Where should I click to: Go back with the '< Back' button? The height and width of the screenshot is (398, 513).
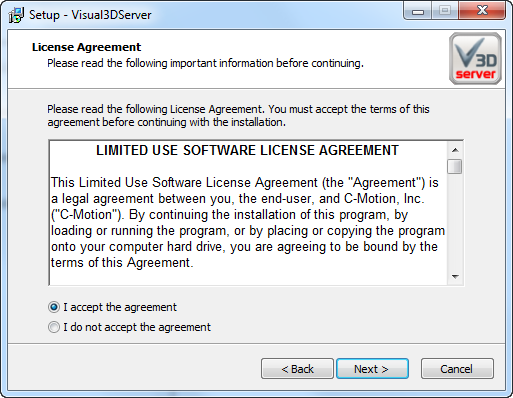tap(297, 369)
